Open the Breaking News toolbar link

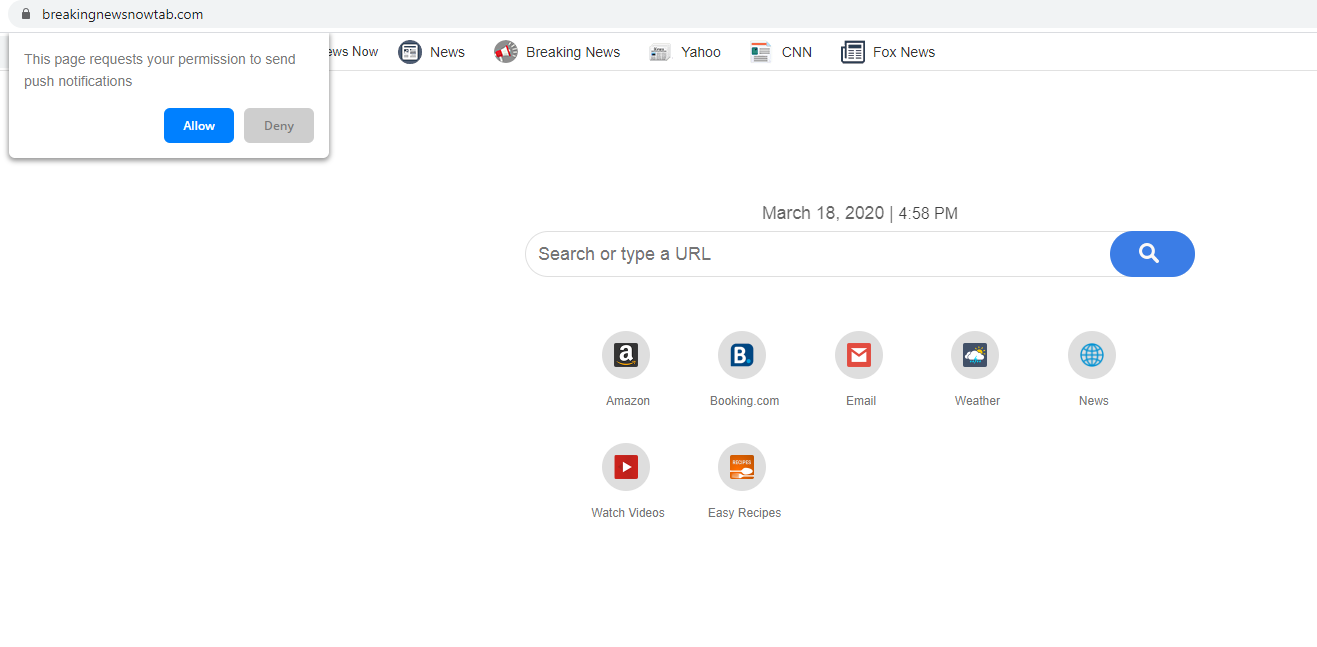(573, 52)
